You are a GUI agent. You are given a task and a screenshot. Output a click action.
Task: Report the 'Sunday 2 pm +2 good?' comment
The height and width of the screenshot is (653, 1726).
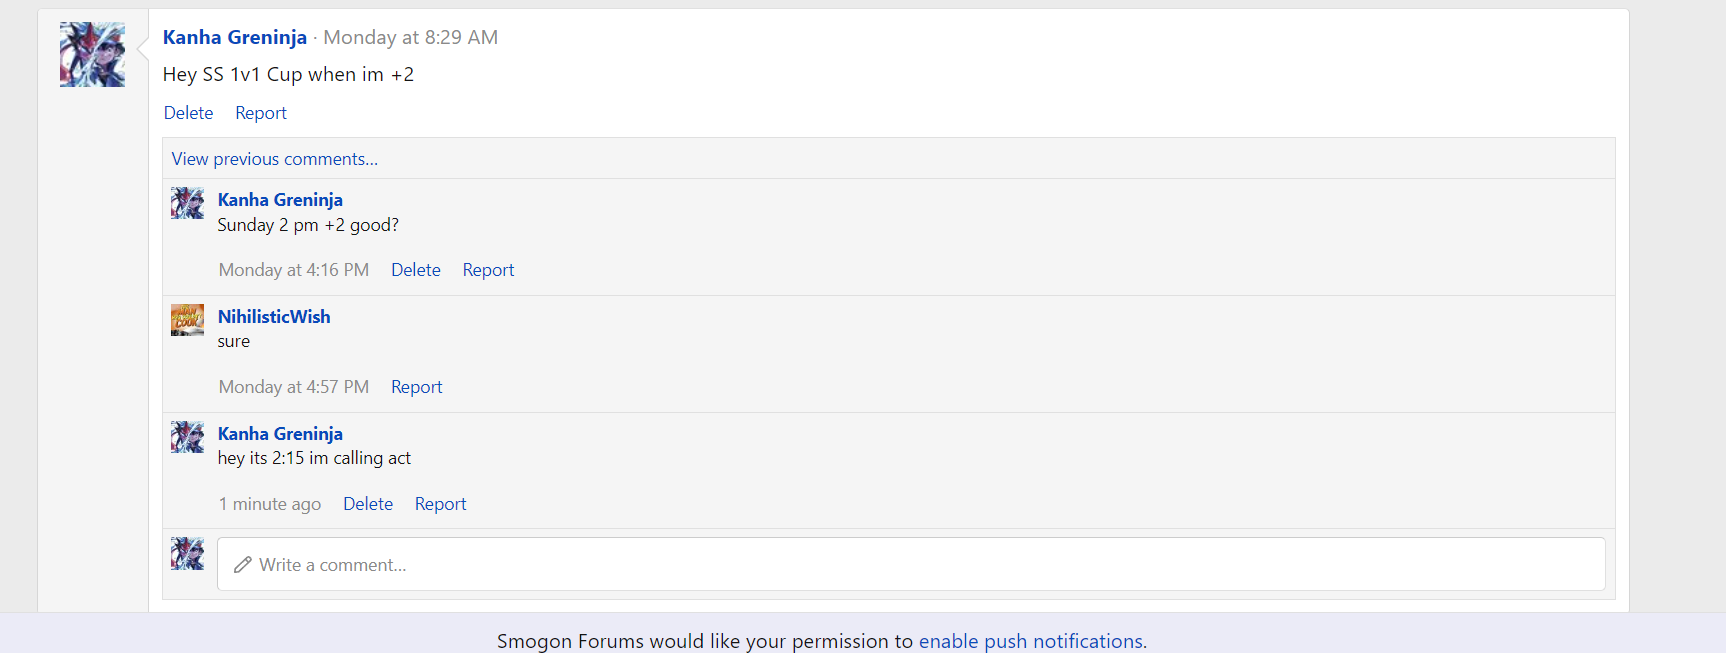[x=488, y=270]
